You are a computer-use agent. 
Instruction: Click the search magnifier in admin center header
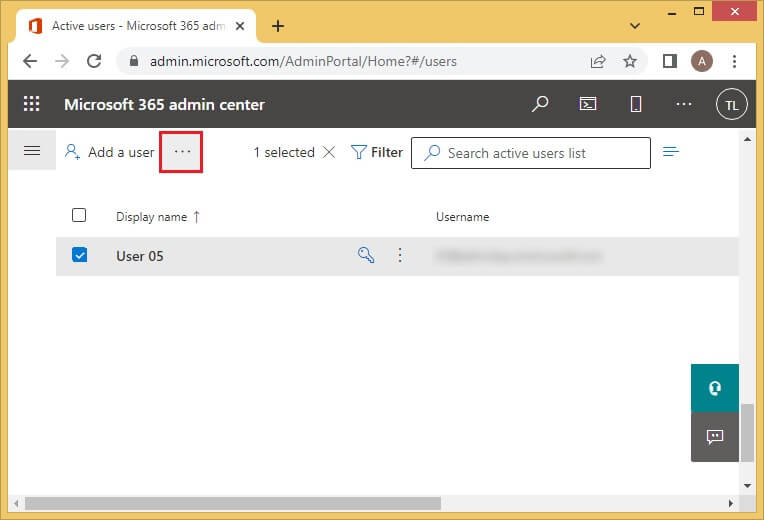click(x=540, y=104)
